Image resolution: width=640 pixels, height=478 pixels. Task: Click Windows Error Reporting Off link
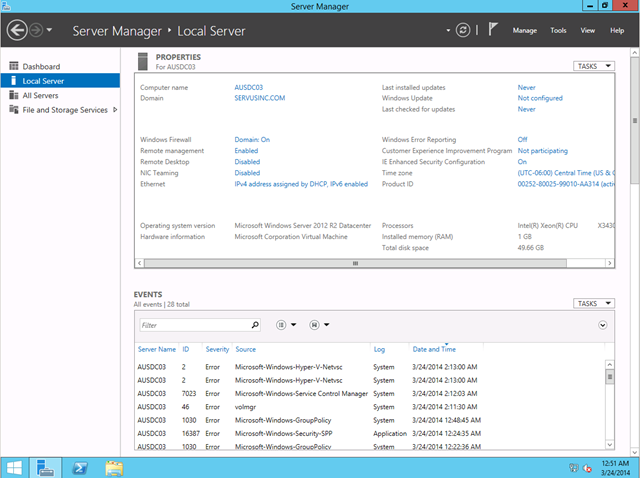click(522, 140)
